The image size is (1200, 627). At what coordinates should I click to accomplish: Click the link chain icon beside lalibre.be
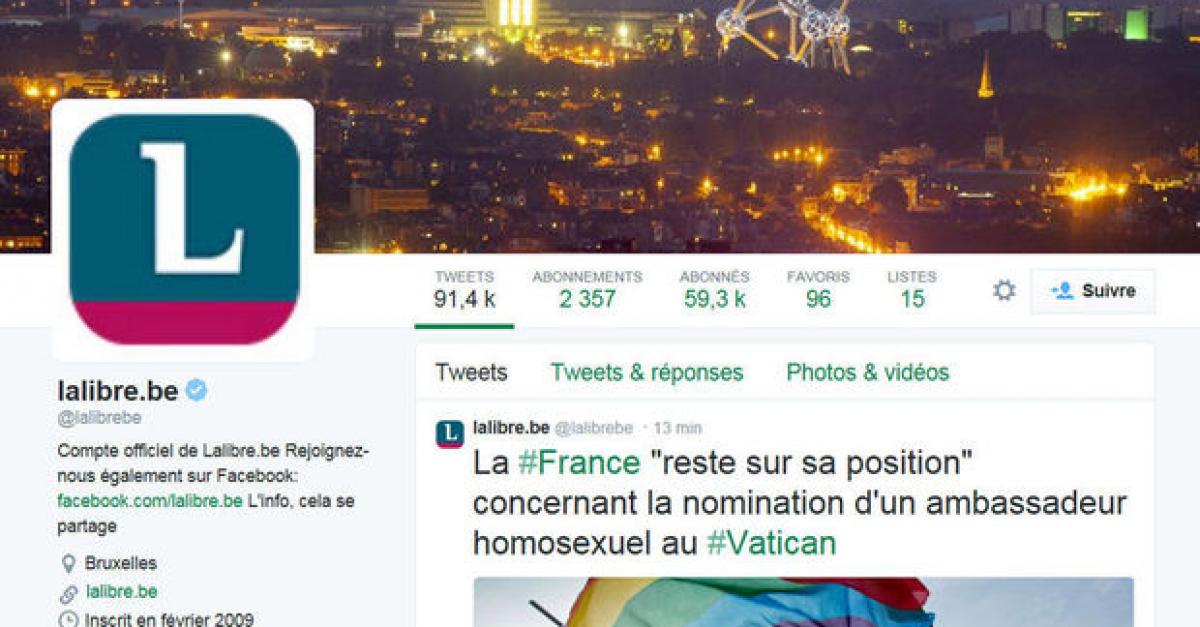[x=68, y=592]
